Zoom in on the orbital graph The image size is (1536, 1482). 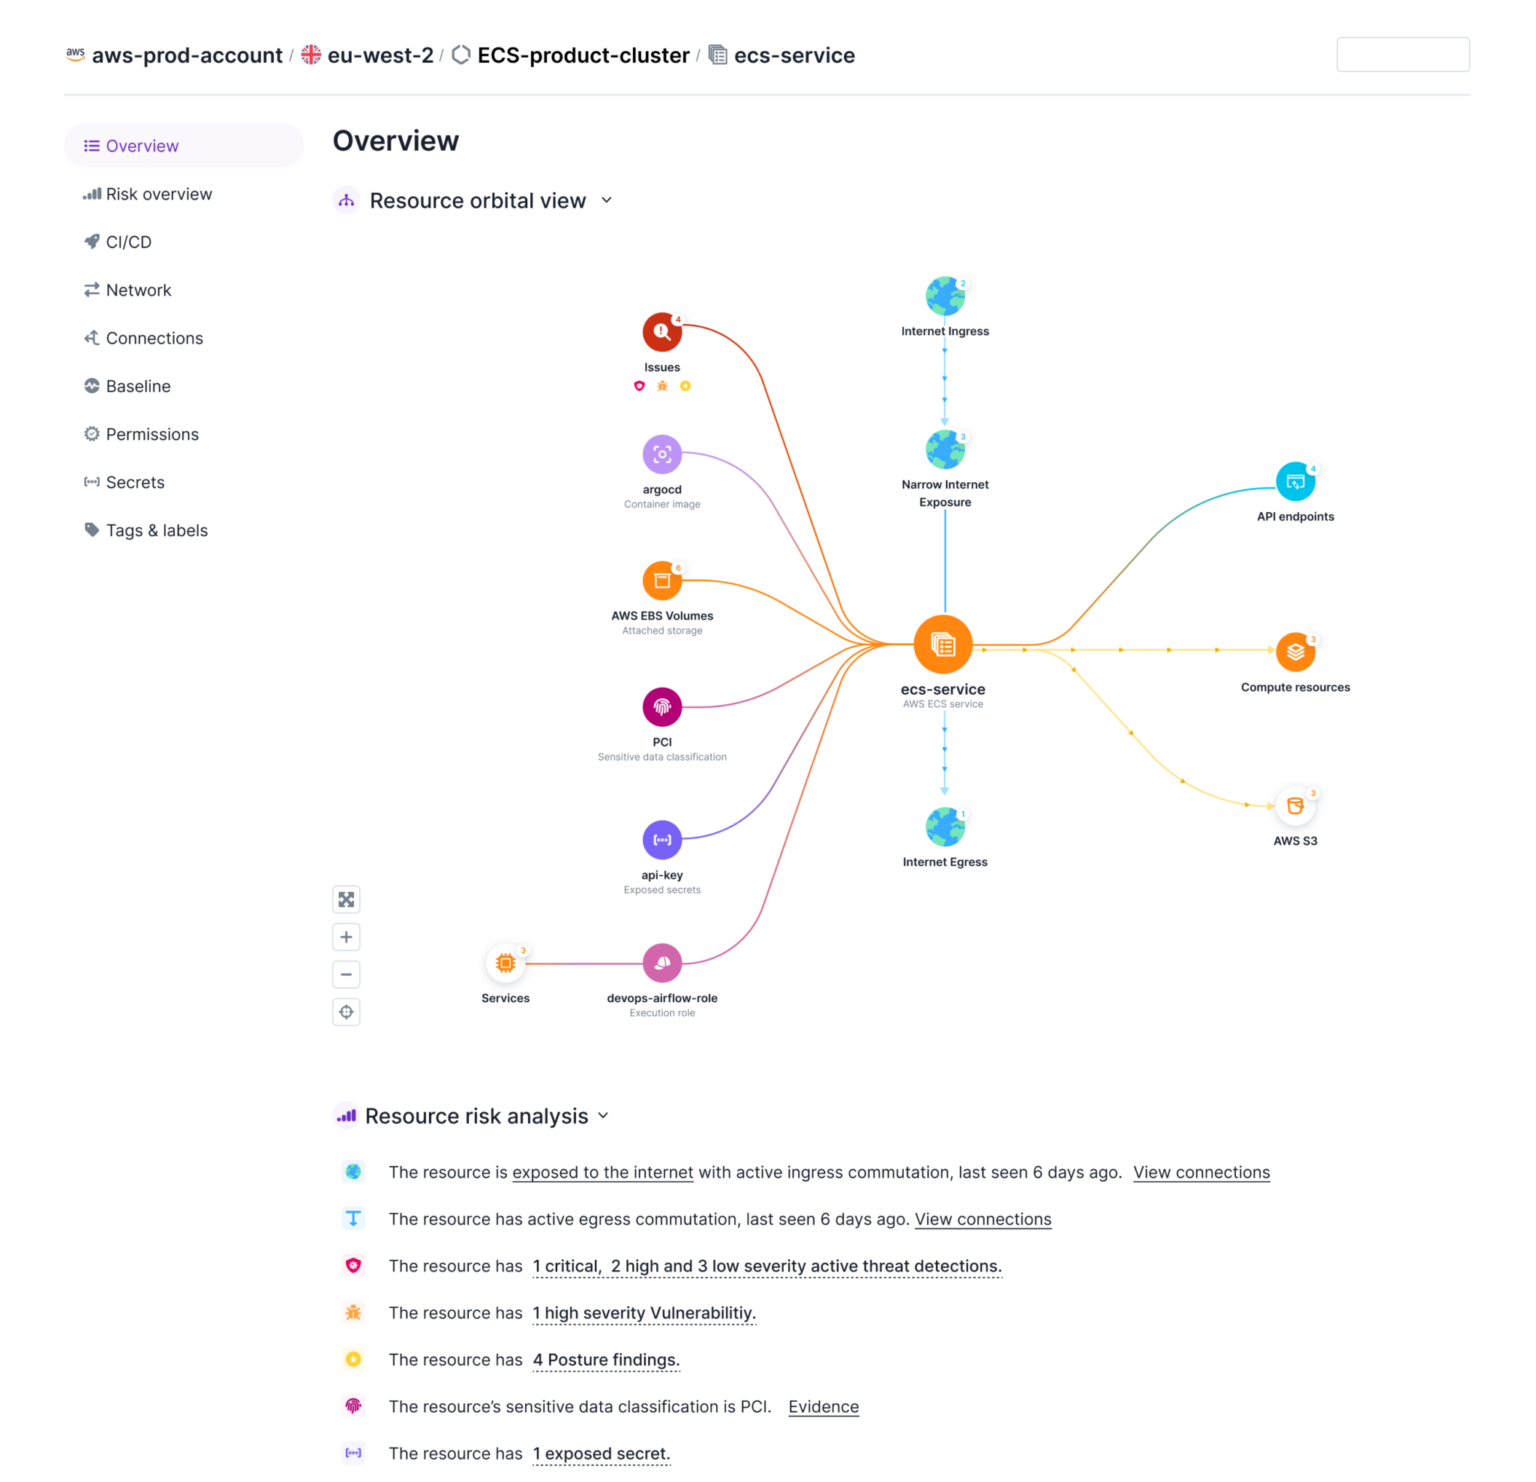click(x=346, y=936)
